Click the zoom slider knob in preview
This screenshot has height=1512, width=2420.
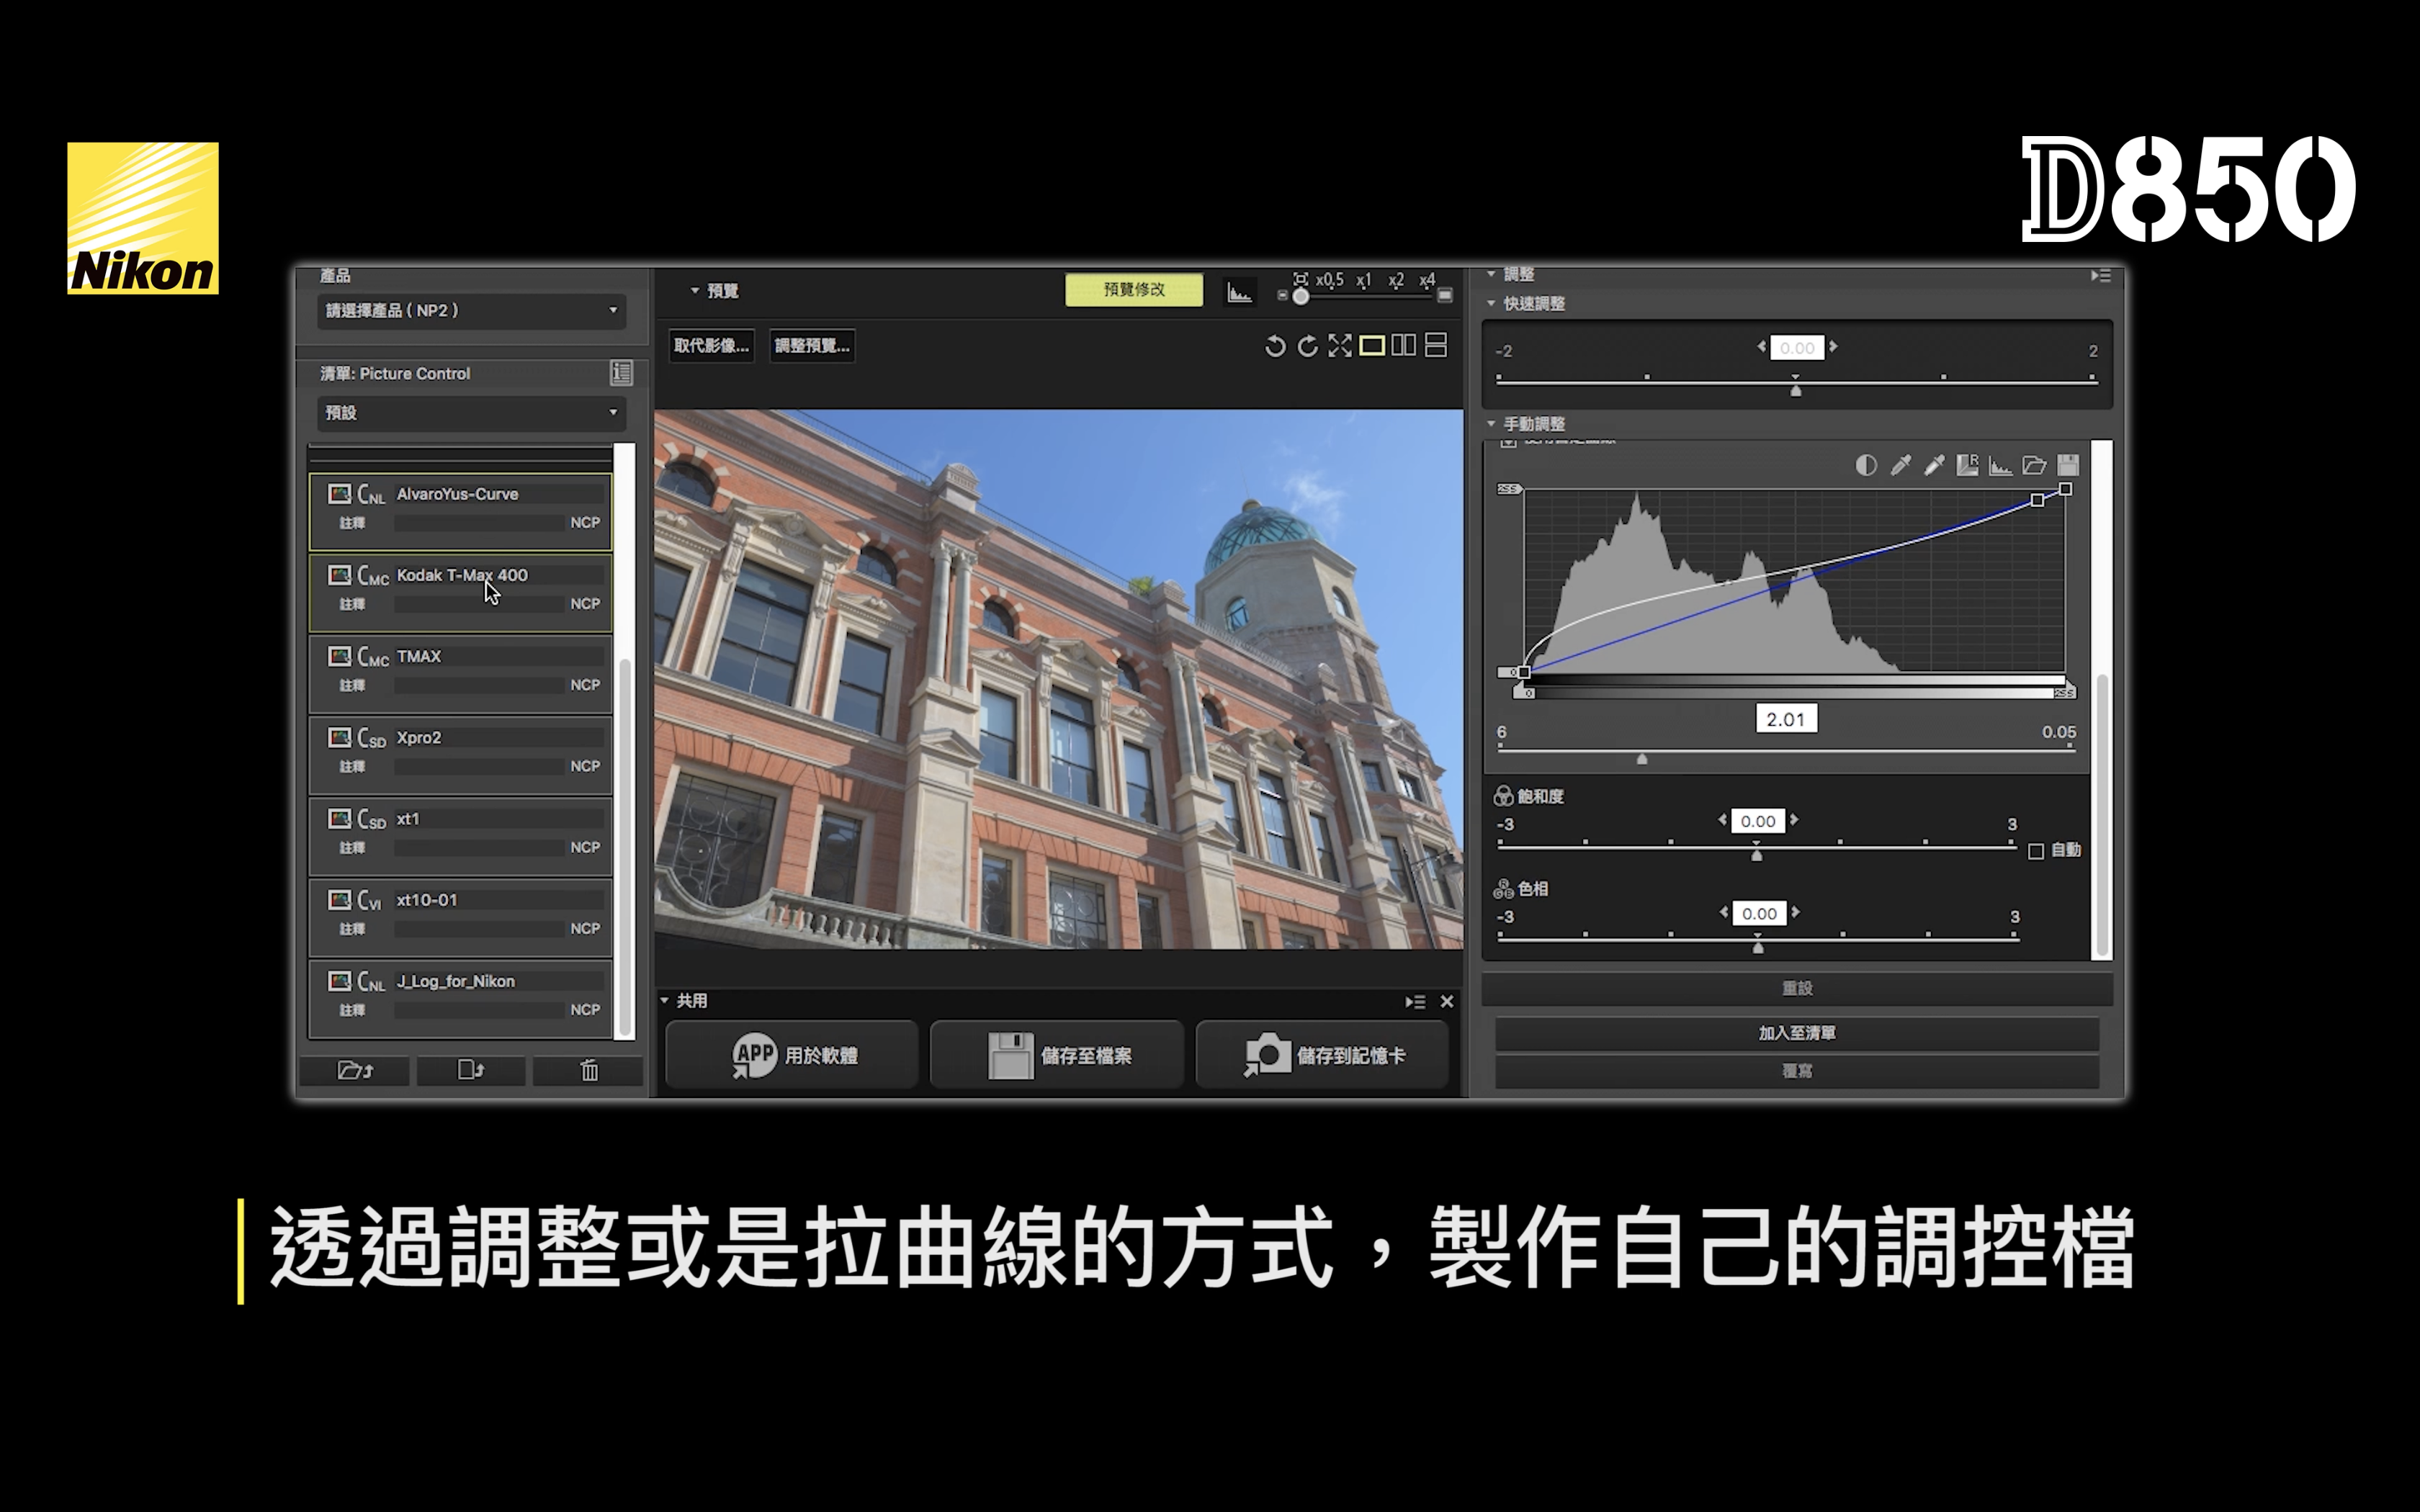coord(1300,296)
